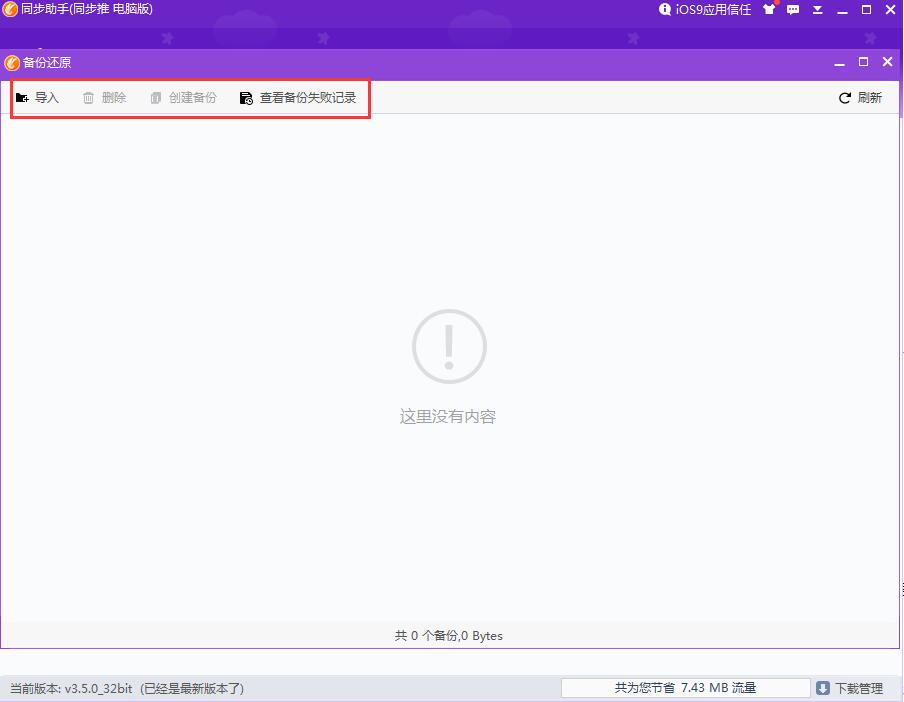Click the 同步助手 logo in main title bar

click(10, 9)
